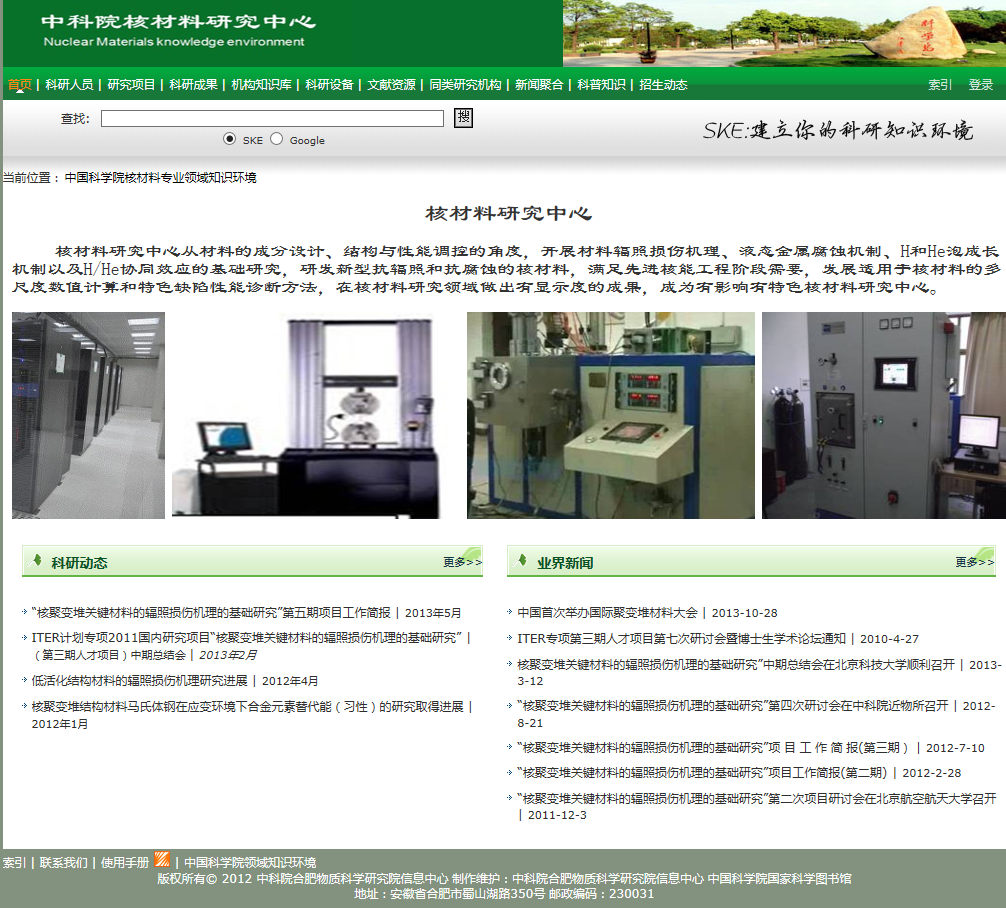Screen dimensions: 1006x908
Task: Click green tree icon beside 科研动态 heading
Action: (x=38, y=561)
